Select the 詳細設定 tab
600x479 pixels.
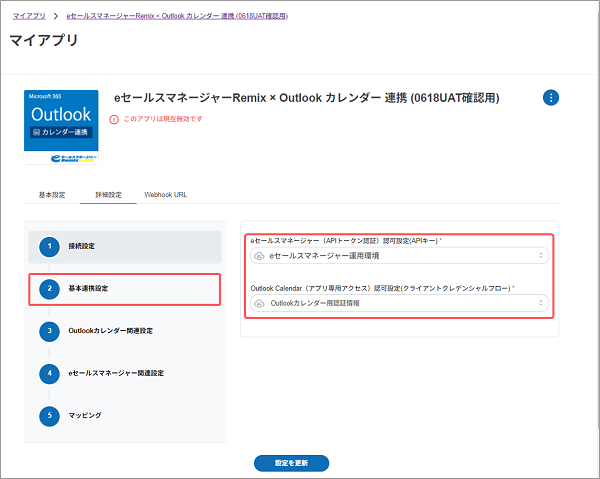click(x=108, y=195)
